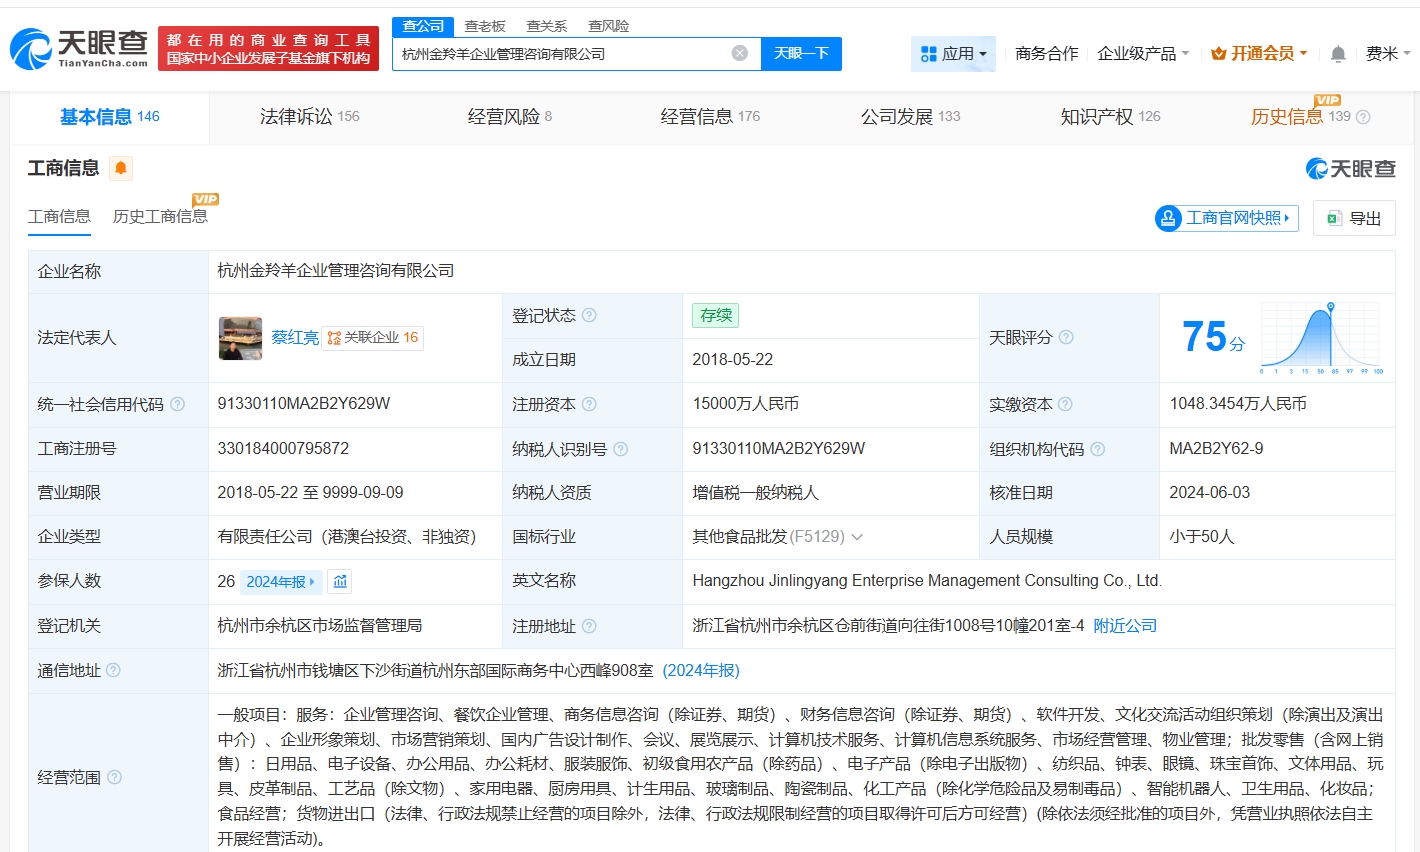Open 附近公司 link beside address

click(1125, 626)
